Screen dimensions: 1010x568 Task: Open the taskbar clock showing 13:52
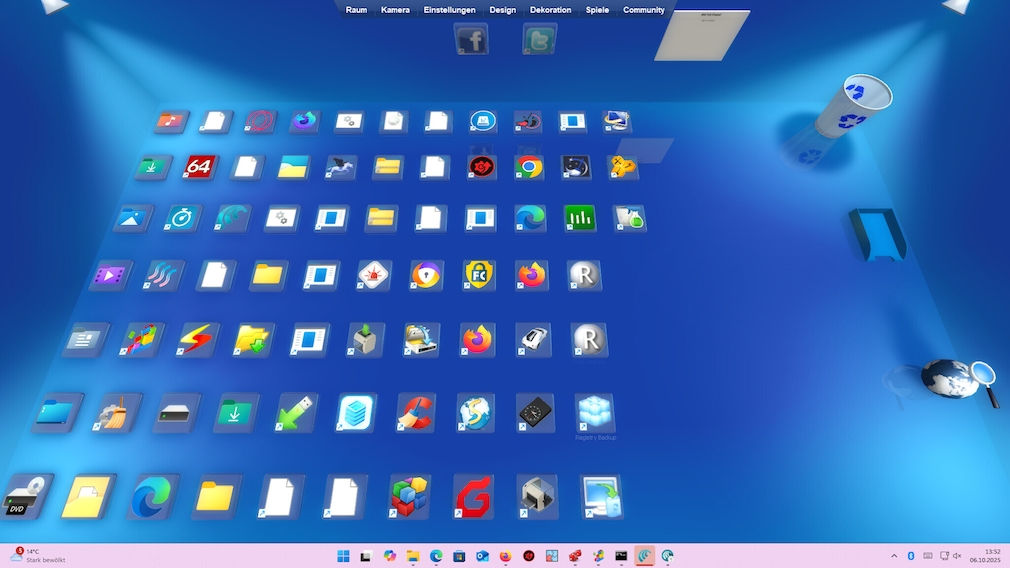[986, 556]
